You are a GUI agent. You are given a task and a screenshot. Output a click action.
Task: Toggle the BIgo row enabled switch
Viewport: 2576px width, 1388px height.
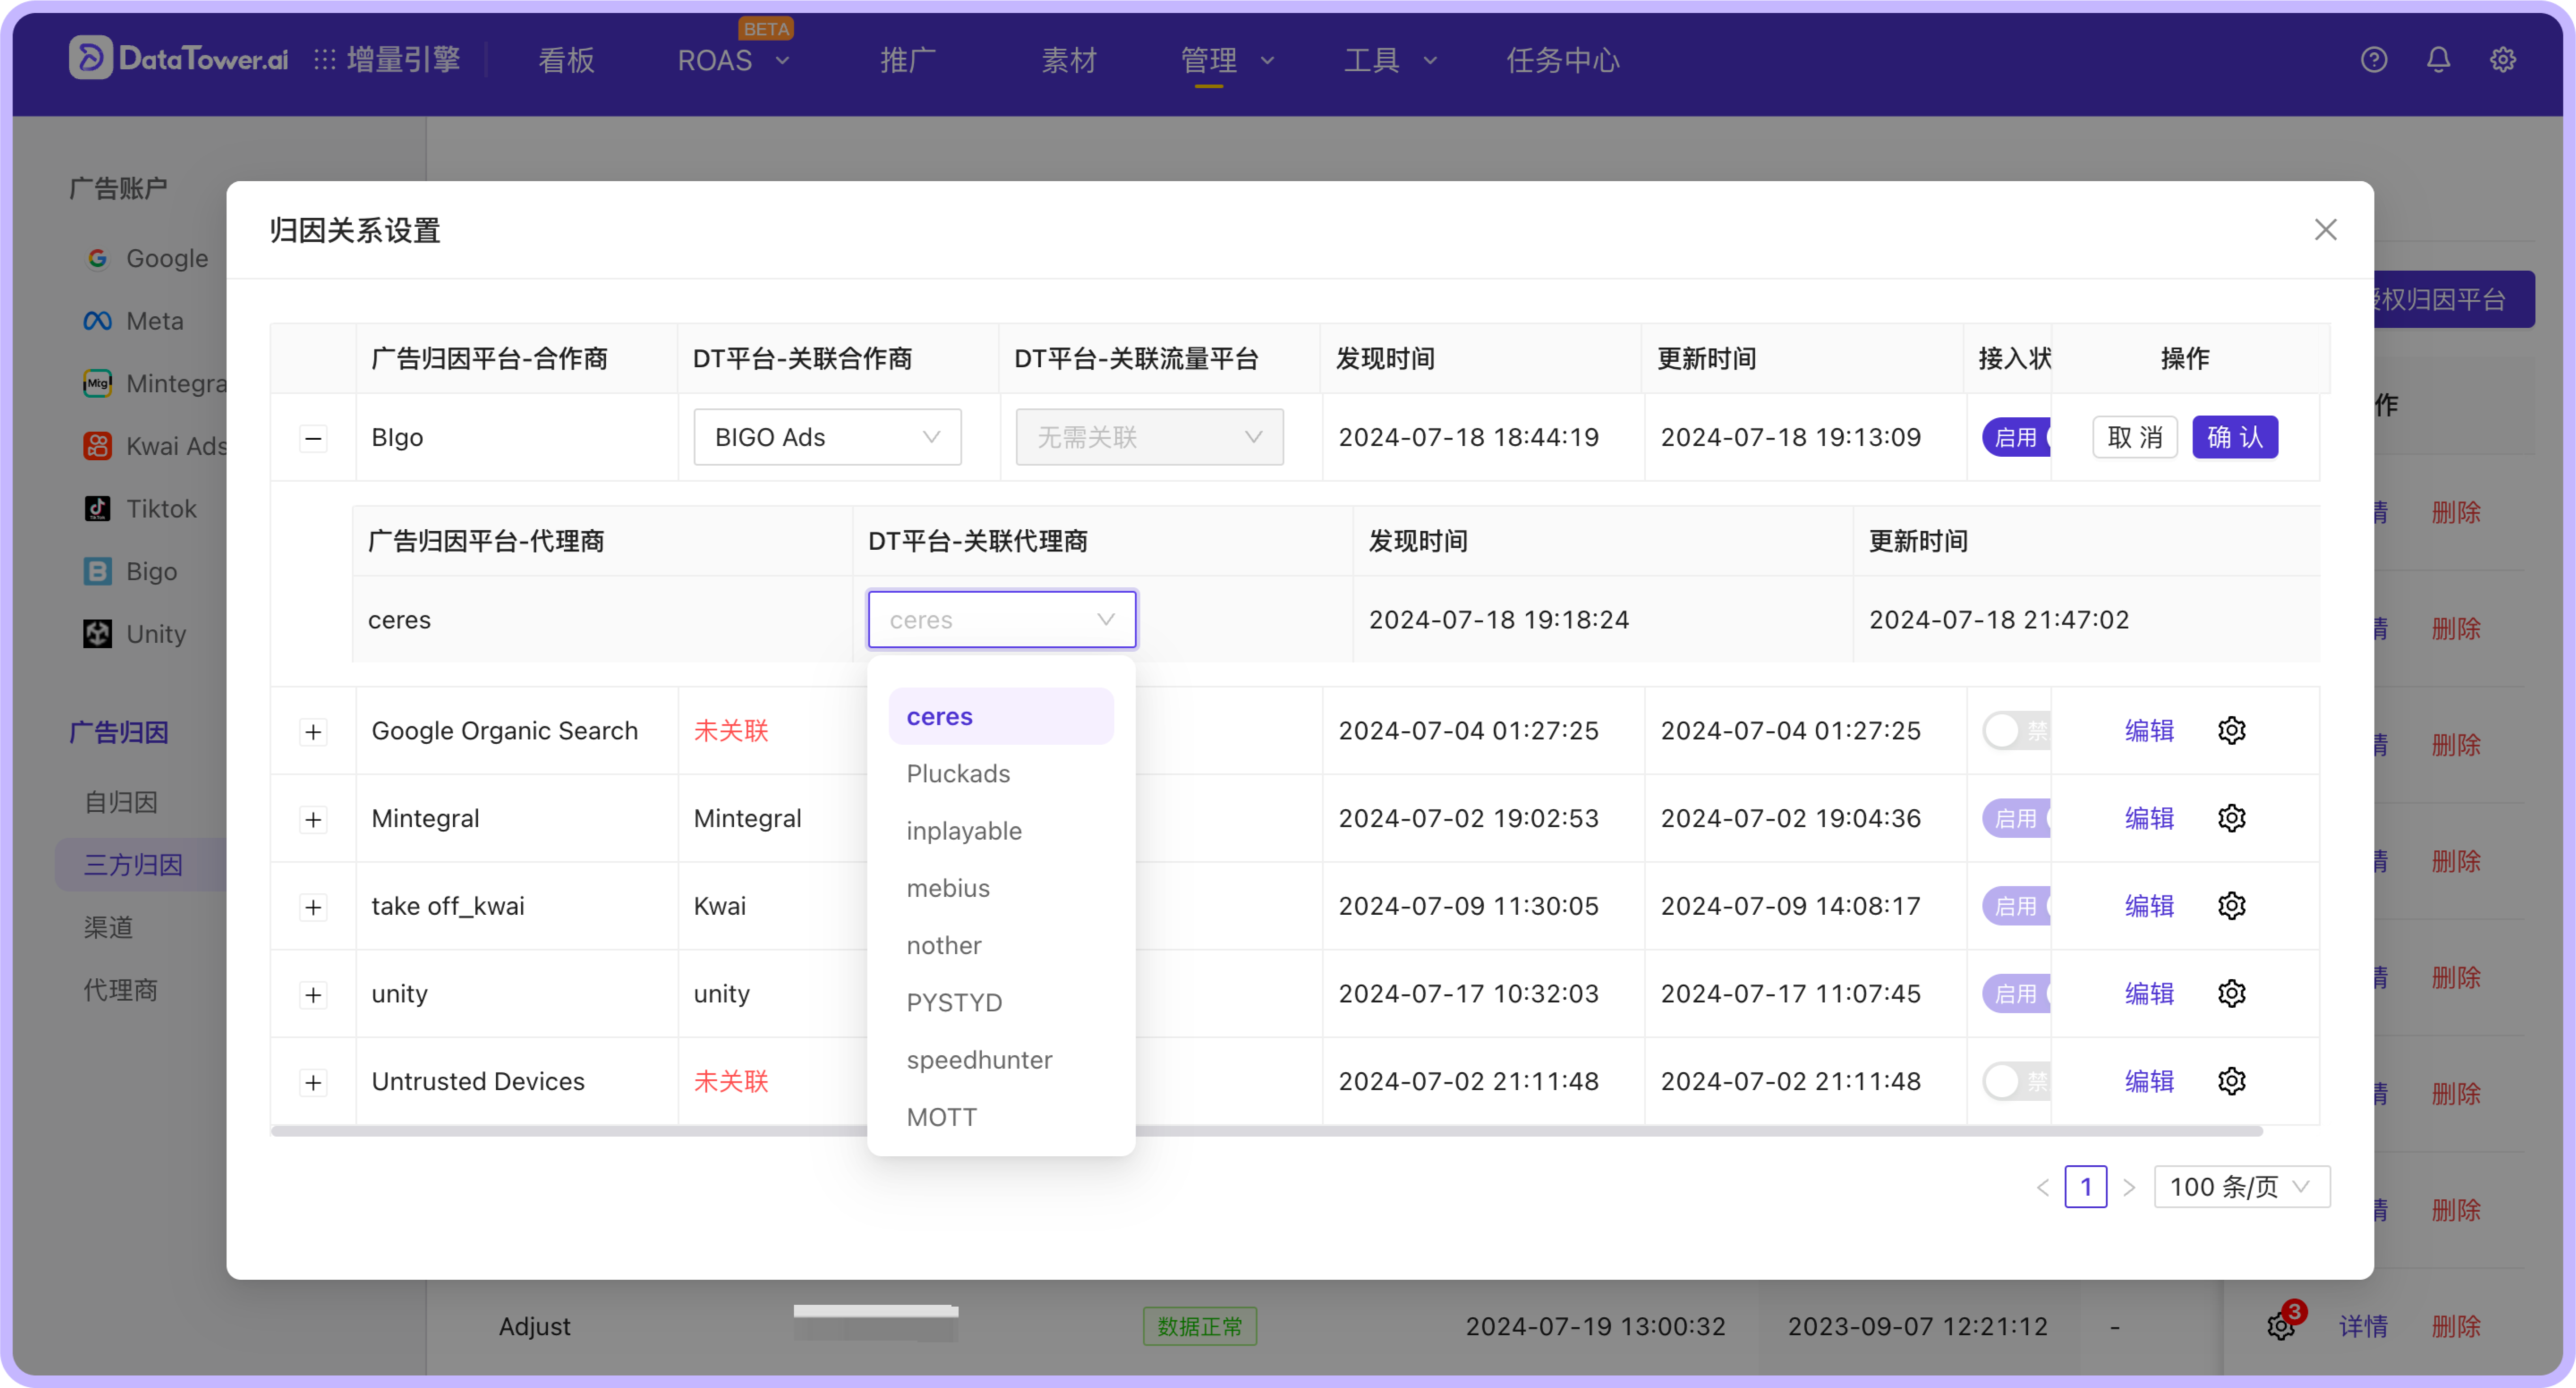[2016, 437]
